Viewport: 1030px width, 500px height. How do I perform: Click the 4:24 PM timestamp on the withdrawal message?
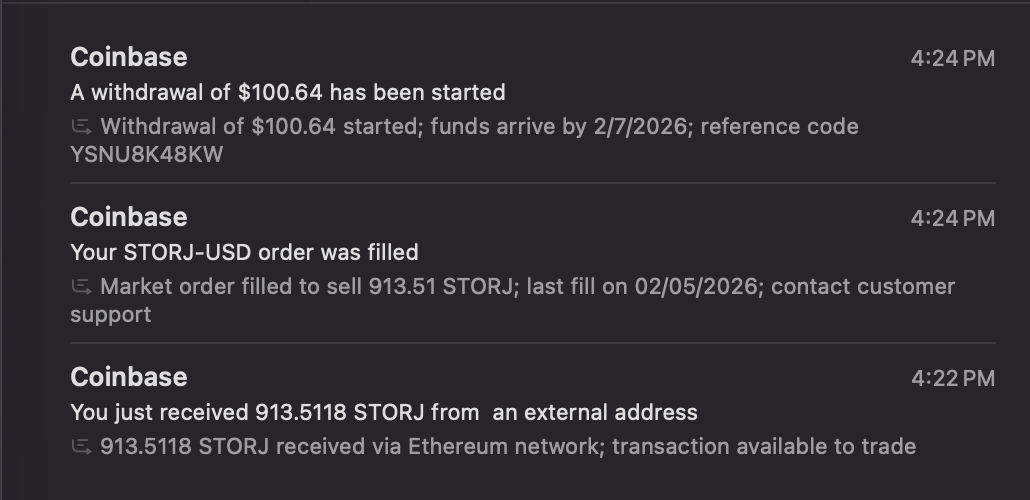coord(952,59)
